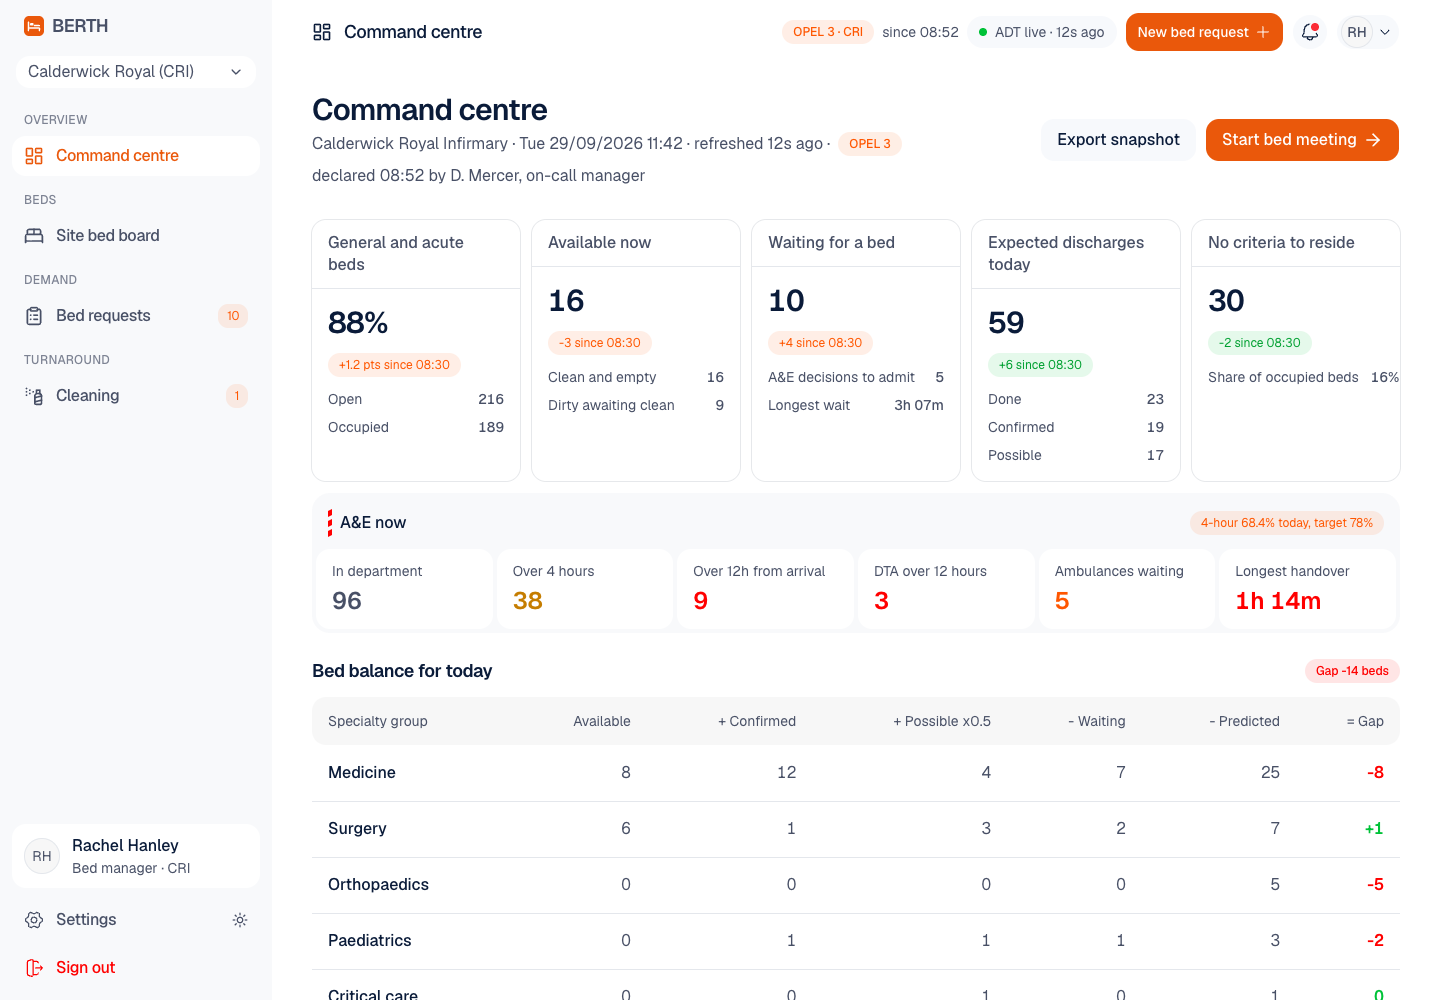Select the Surgery specialty row
Screen dimensions: 1440x1000
[856, 829]
